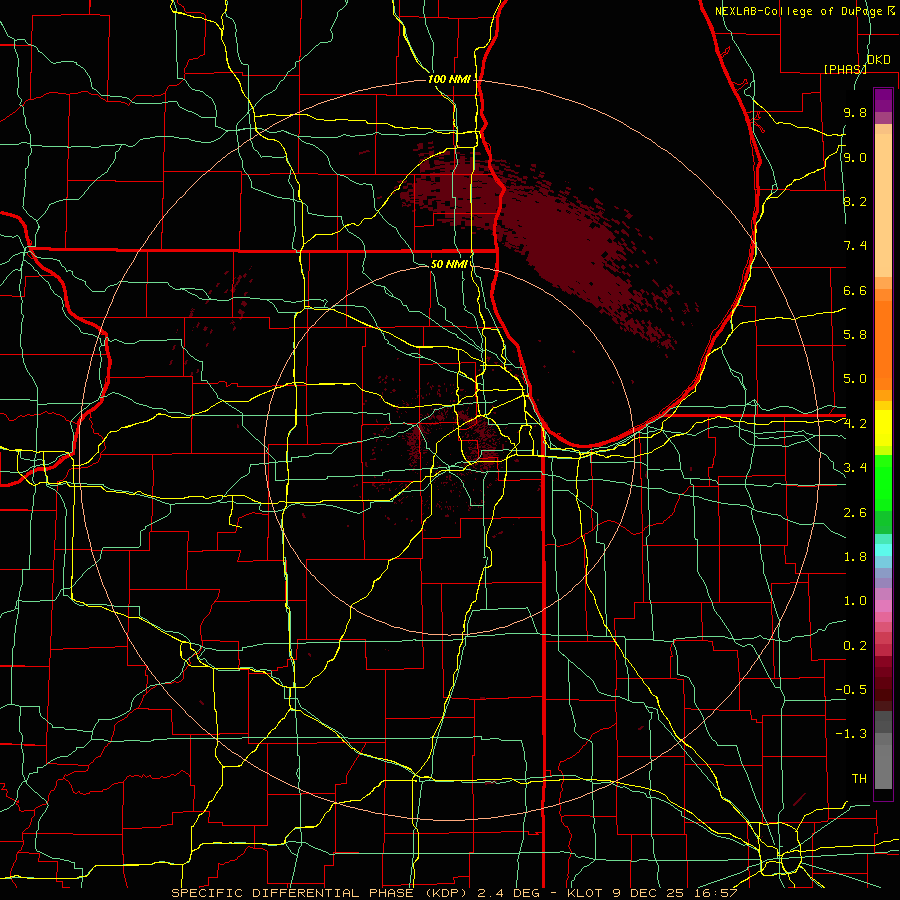Pick the purple band atop the color bar
900x900 pixels.
point(883,100)
